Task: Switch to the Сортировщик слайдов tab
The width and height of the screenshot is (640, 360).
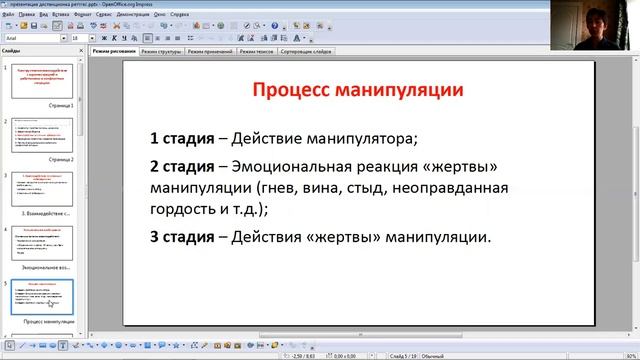Action: point(306,51)
